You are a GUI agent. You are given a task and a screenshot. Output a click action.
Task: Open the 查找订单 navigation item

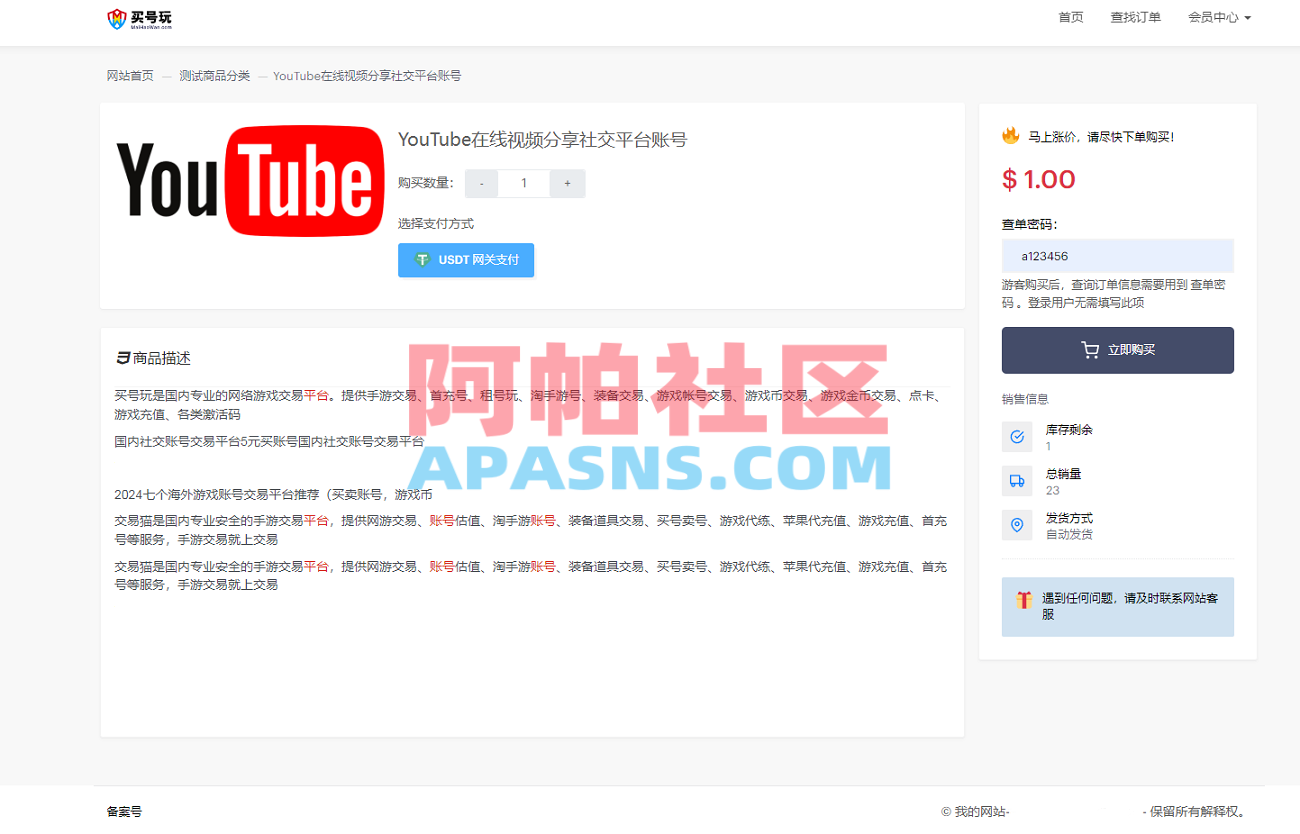[1135, 17]
